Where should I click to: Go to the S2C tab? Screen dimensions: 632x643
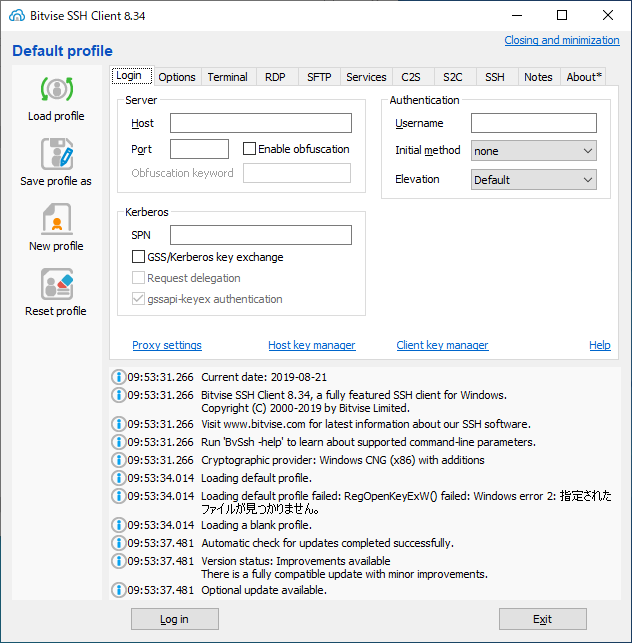point(453,77)
